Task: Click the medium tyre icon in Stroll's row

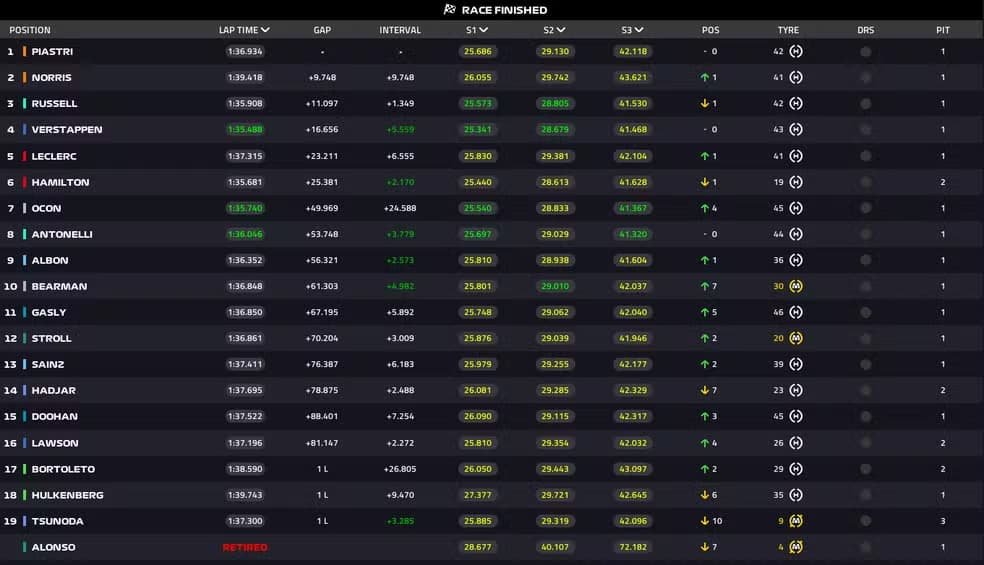Action: pos(796,338)
